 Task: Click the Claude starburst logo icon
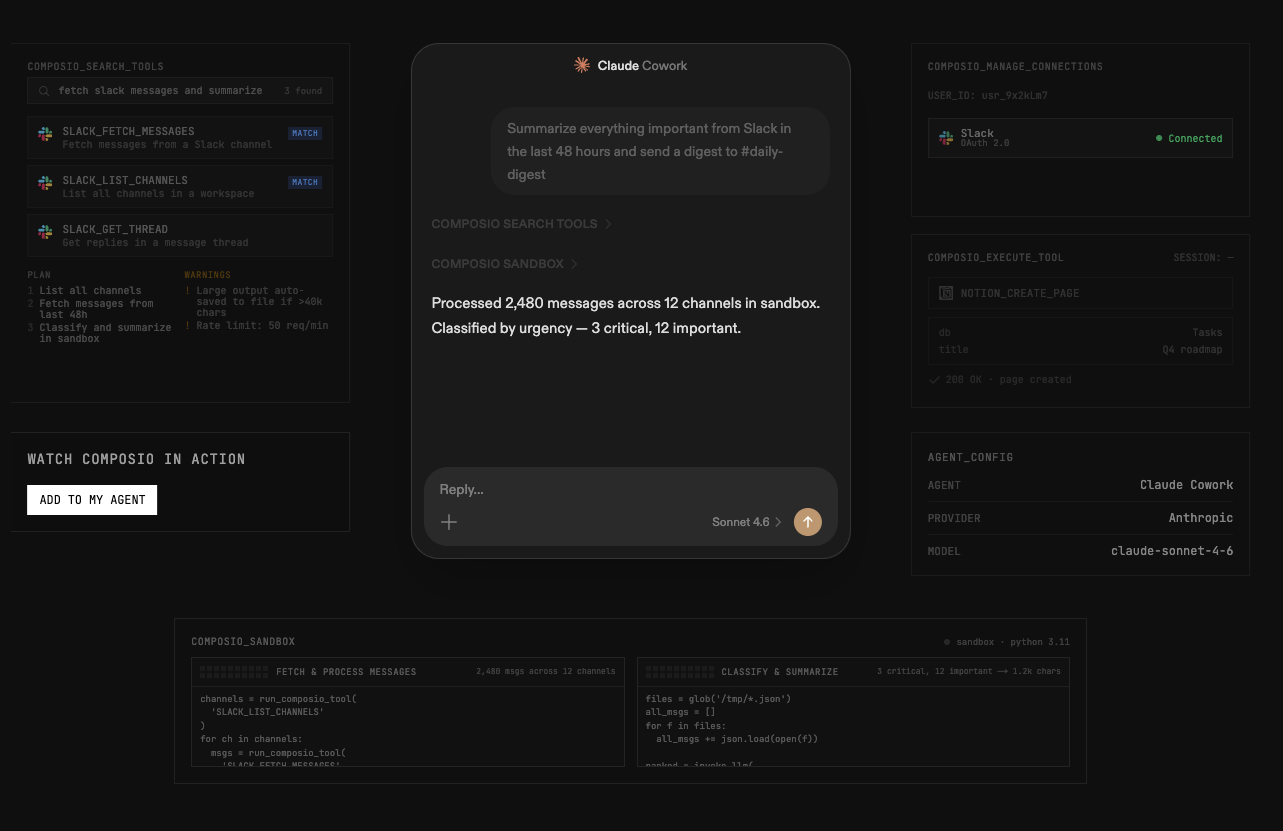click(582, 65)
